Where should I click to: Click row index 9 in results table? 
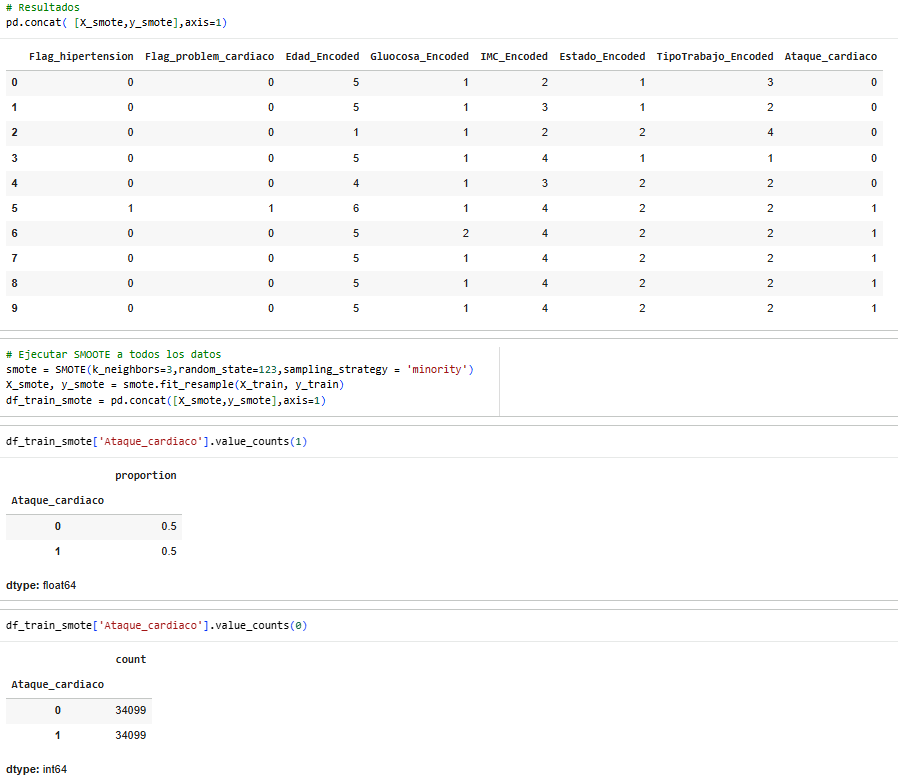click(x=14, y=308)
